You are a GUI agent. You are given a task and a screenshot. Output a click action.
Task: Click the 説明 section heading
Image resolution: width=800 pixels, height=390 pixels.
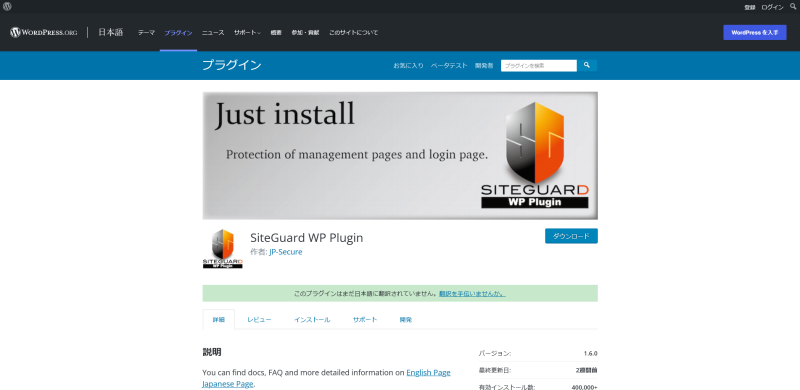point(212,352)
